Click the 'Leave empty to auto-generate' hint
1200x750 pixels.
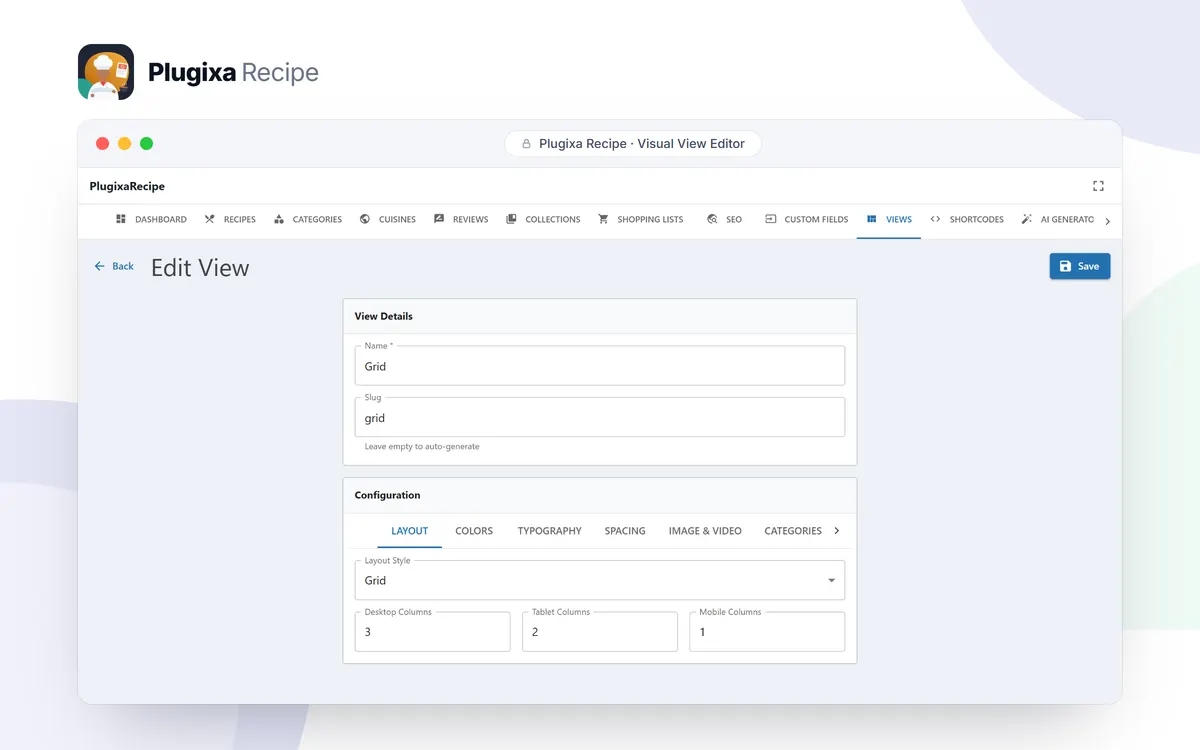point(422,447)
